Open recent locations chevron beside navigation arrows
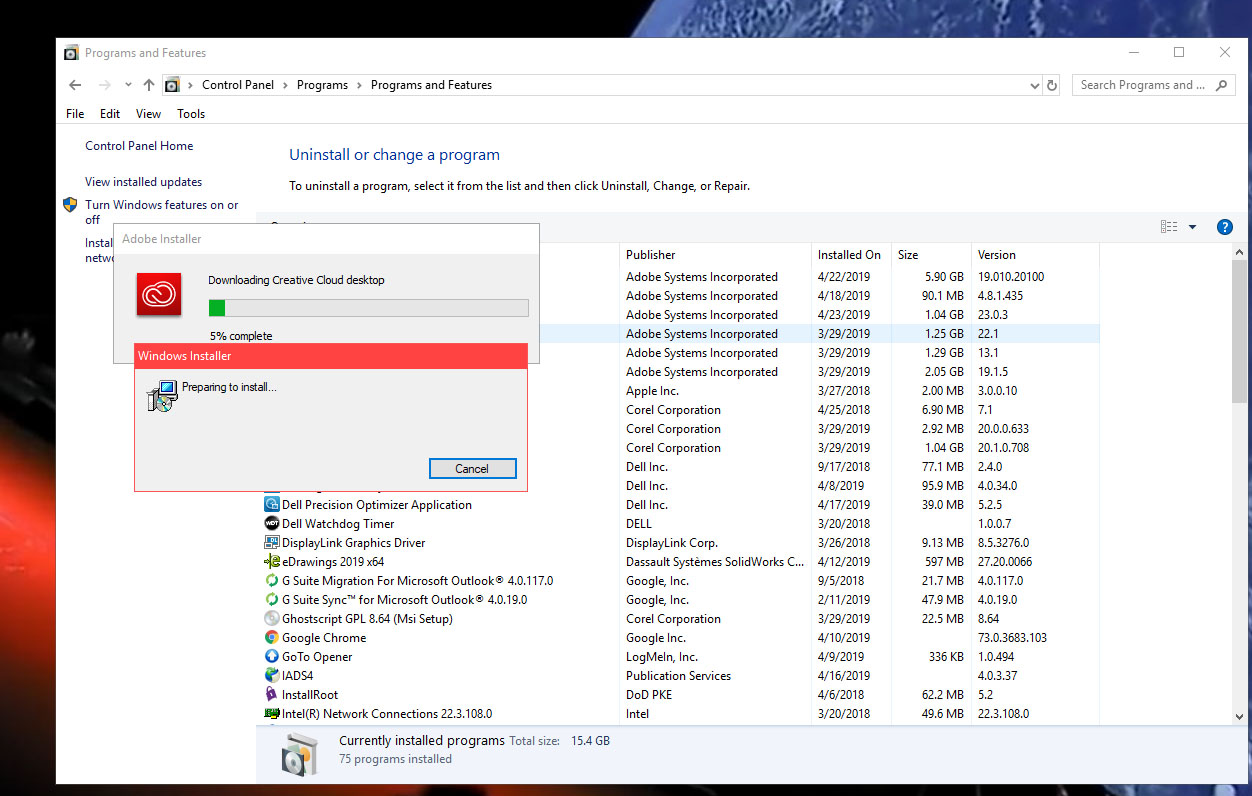 [x=127, y=85]
